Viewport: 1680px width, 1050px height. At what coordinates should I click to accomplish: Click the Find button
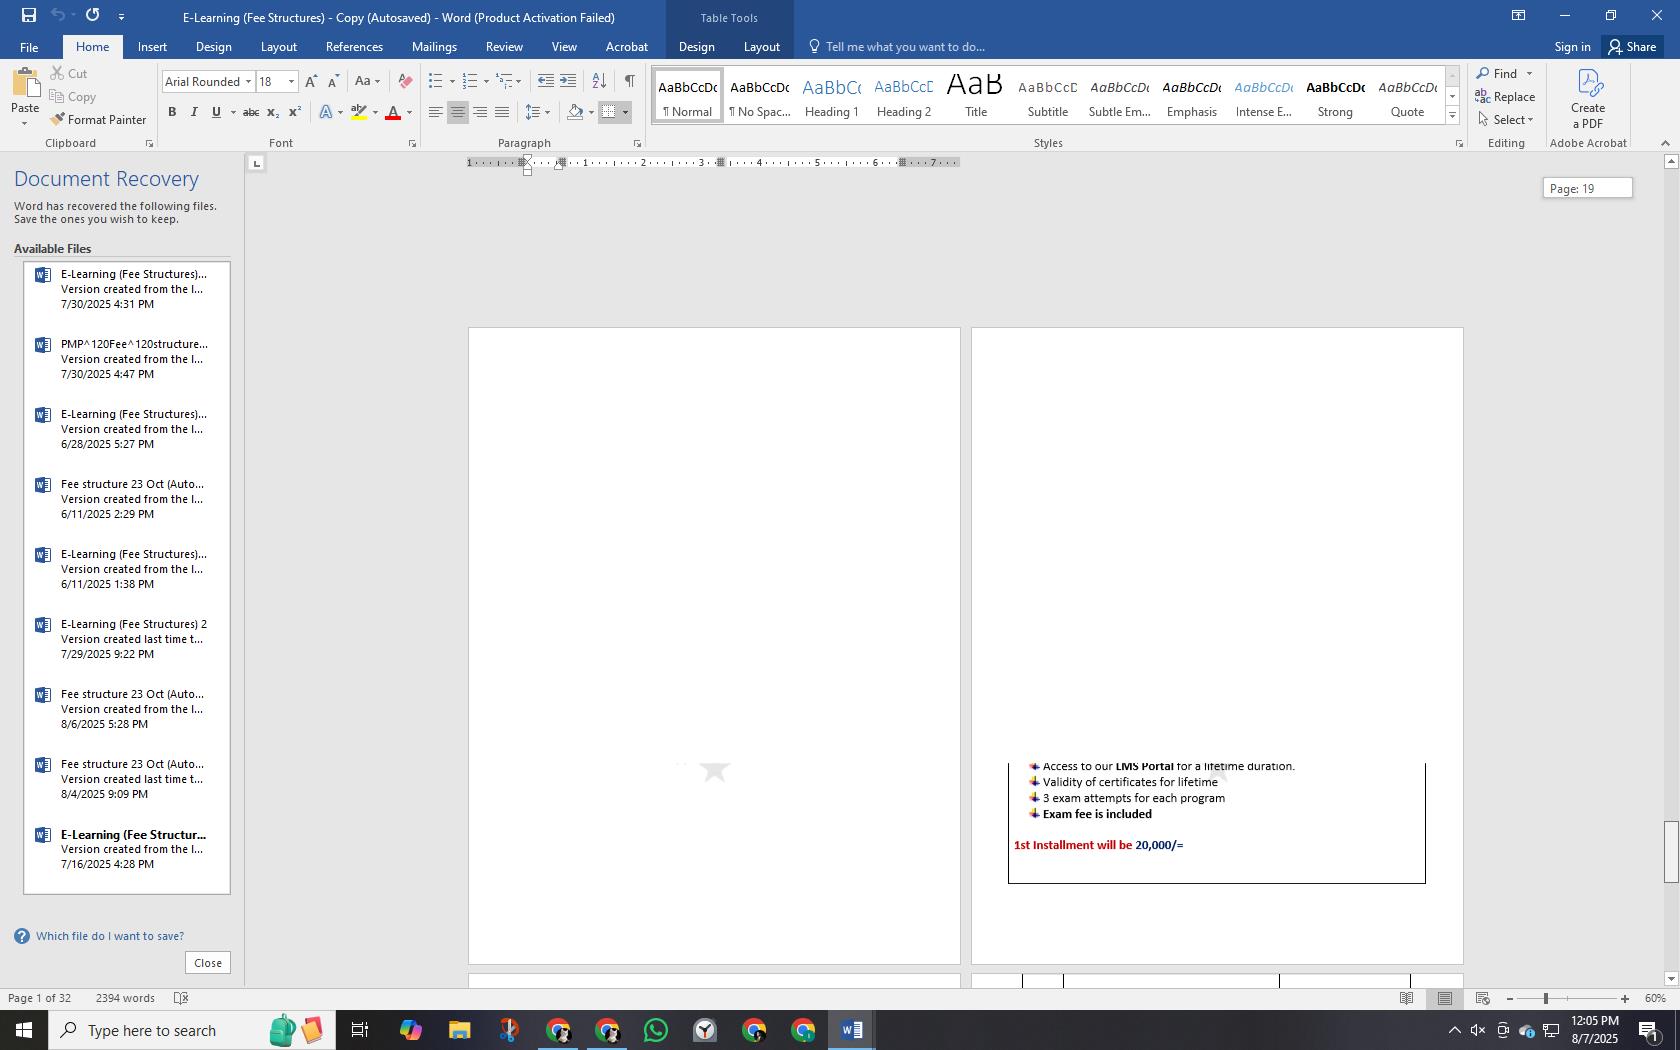point(1497,73)
